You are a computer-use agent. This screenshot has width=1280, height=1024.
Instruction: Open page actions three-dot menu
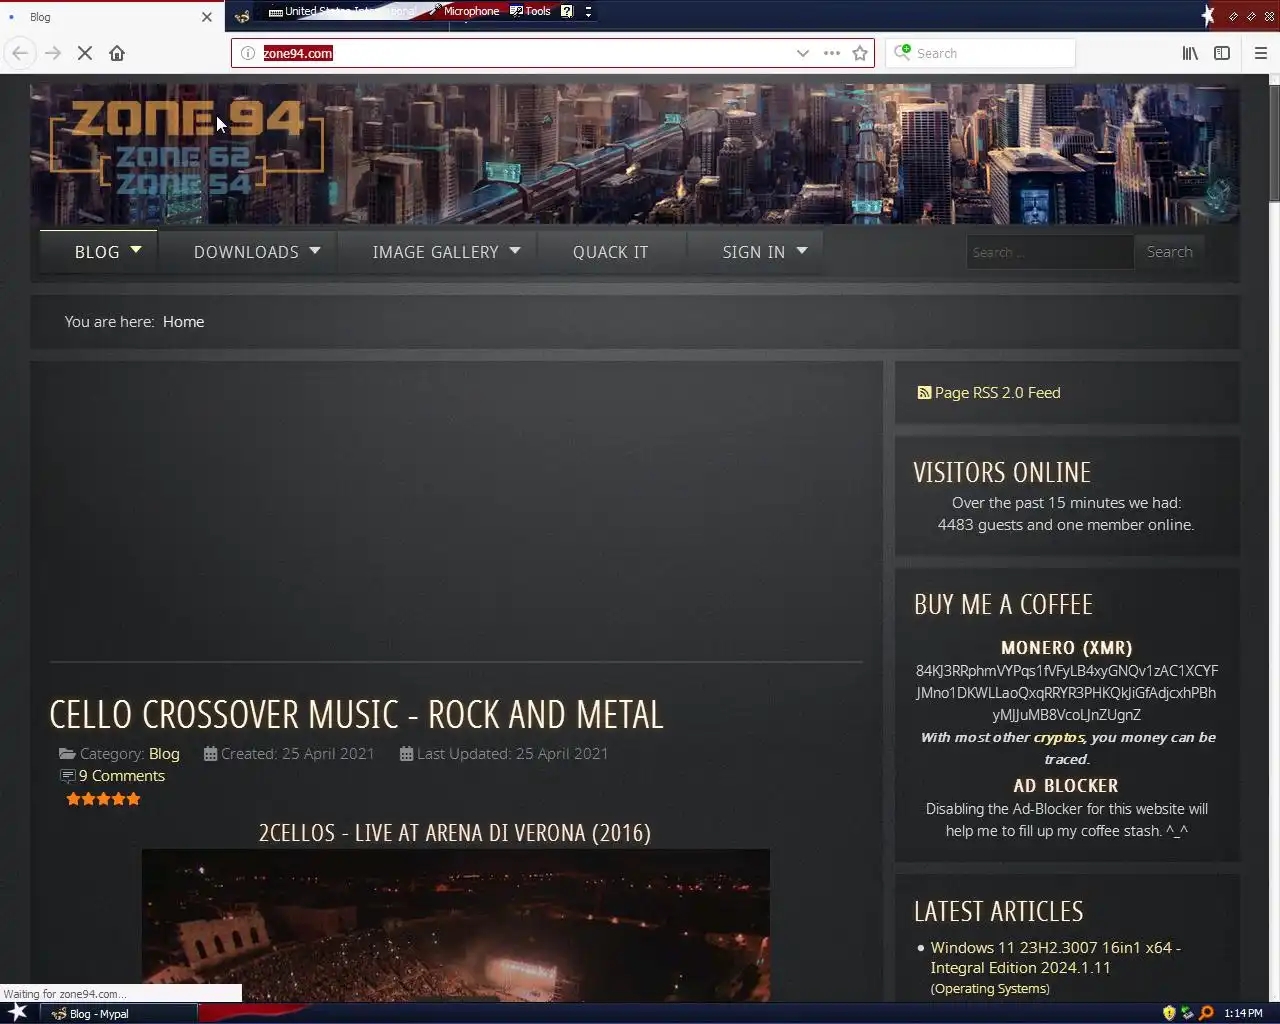[x=831, y=53]
